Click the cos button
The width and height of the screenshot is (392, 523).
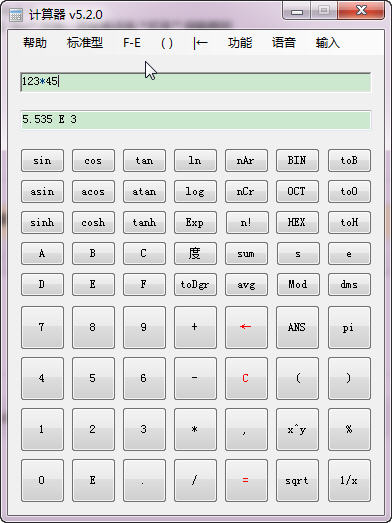pyautogui.click(x=93, y=160)
